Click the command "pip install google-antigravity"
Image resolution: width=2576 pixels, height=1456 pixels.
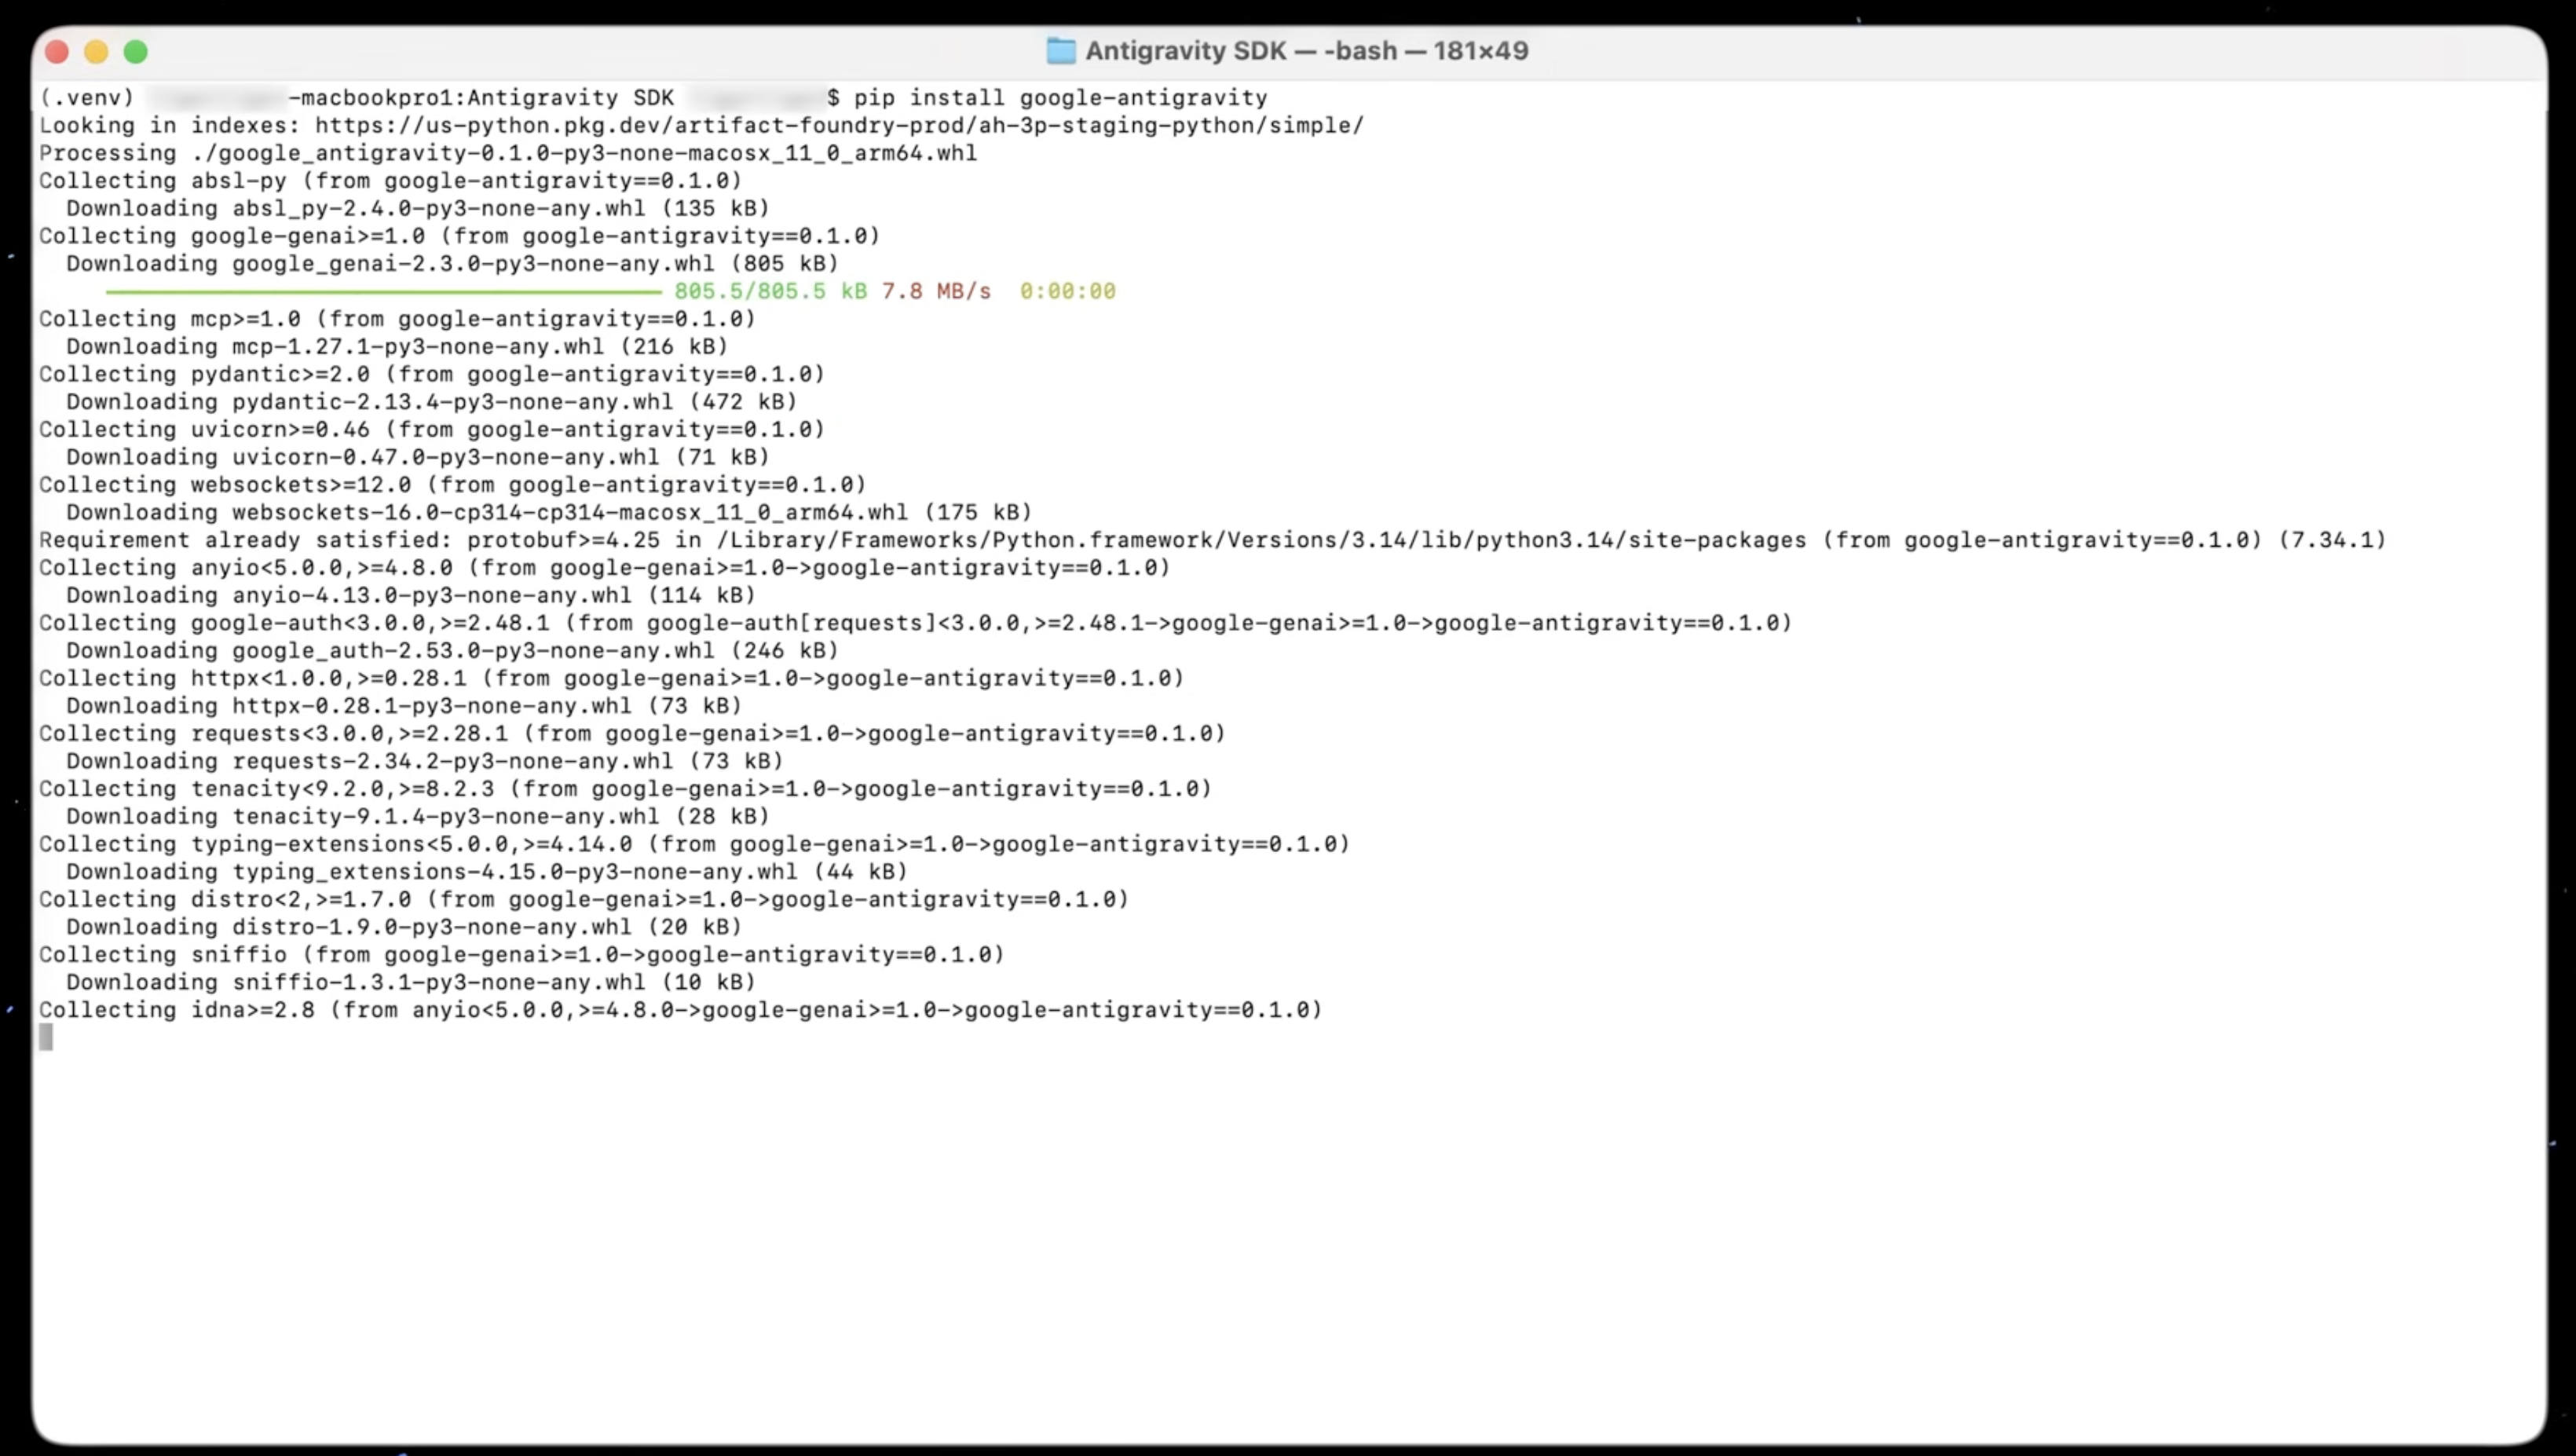point(1060,98)
